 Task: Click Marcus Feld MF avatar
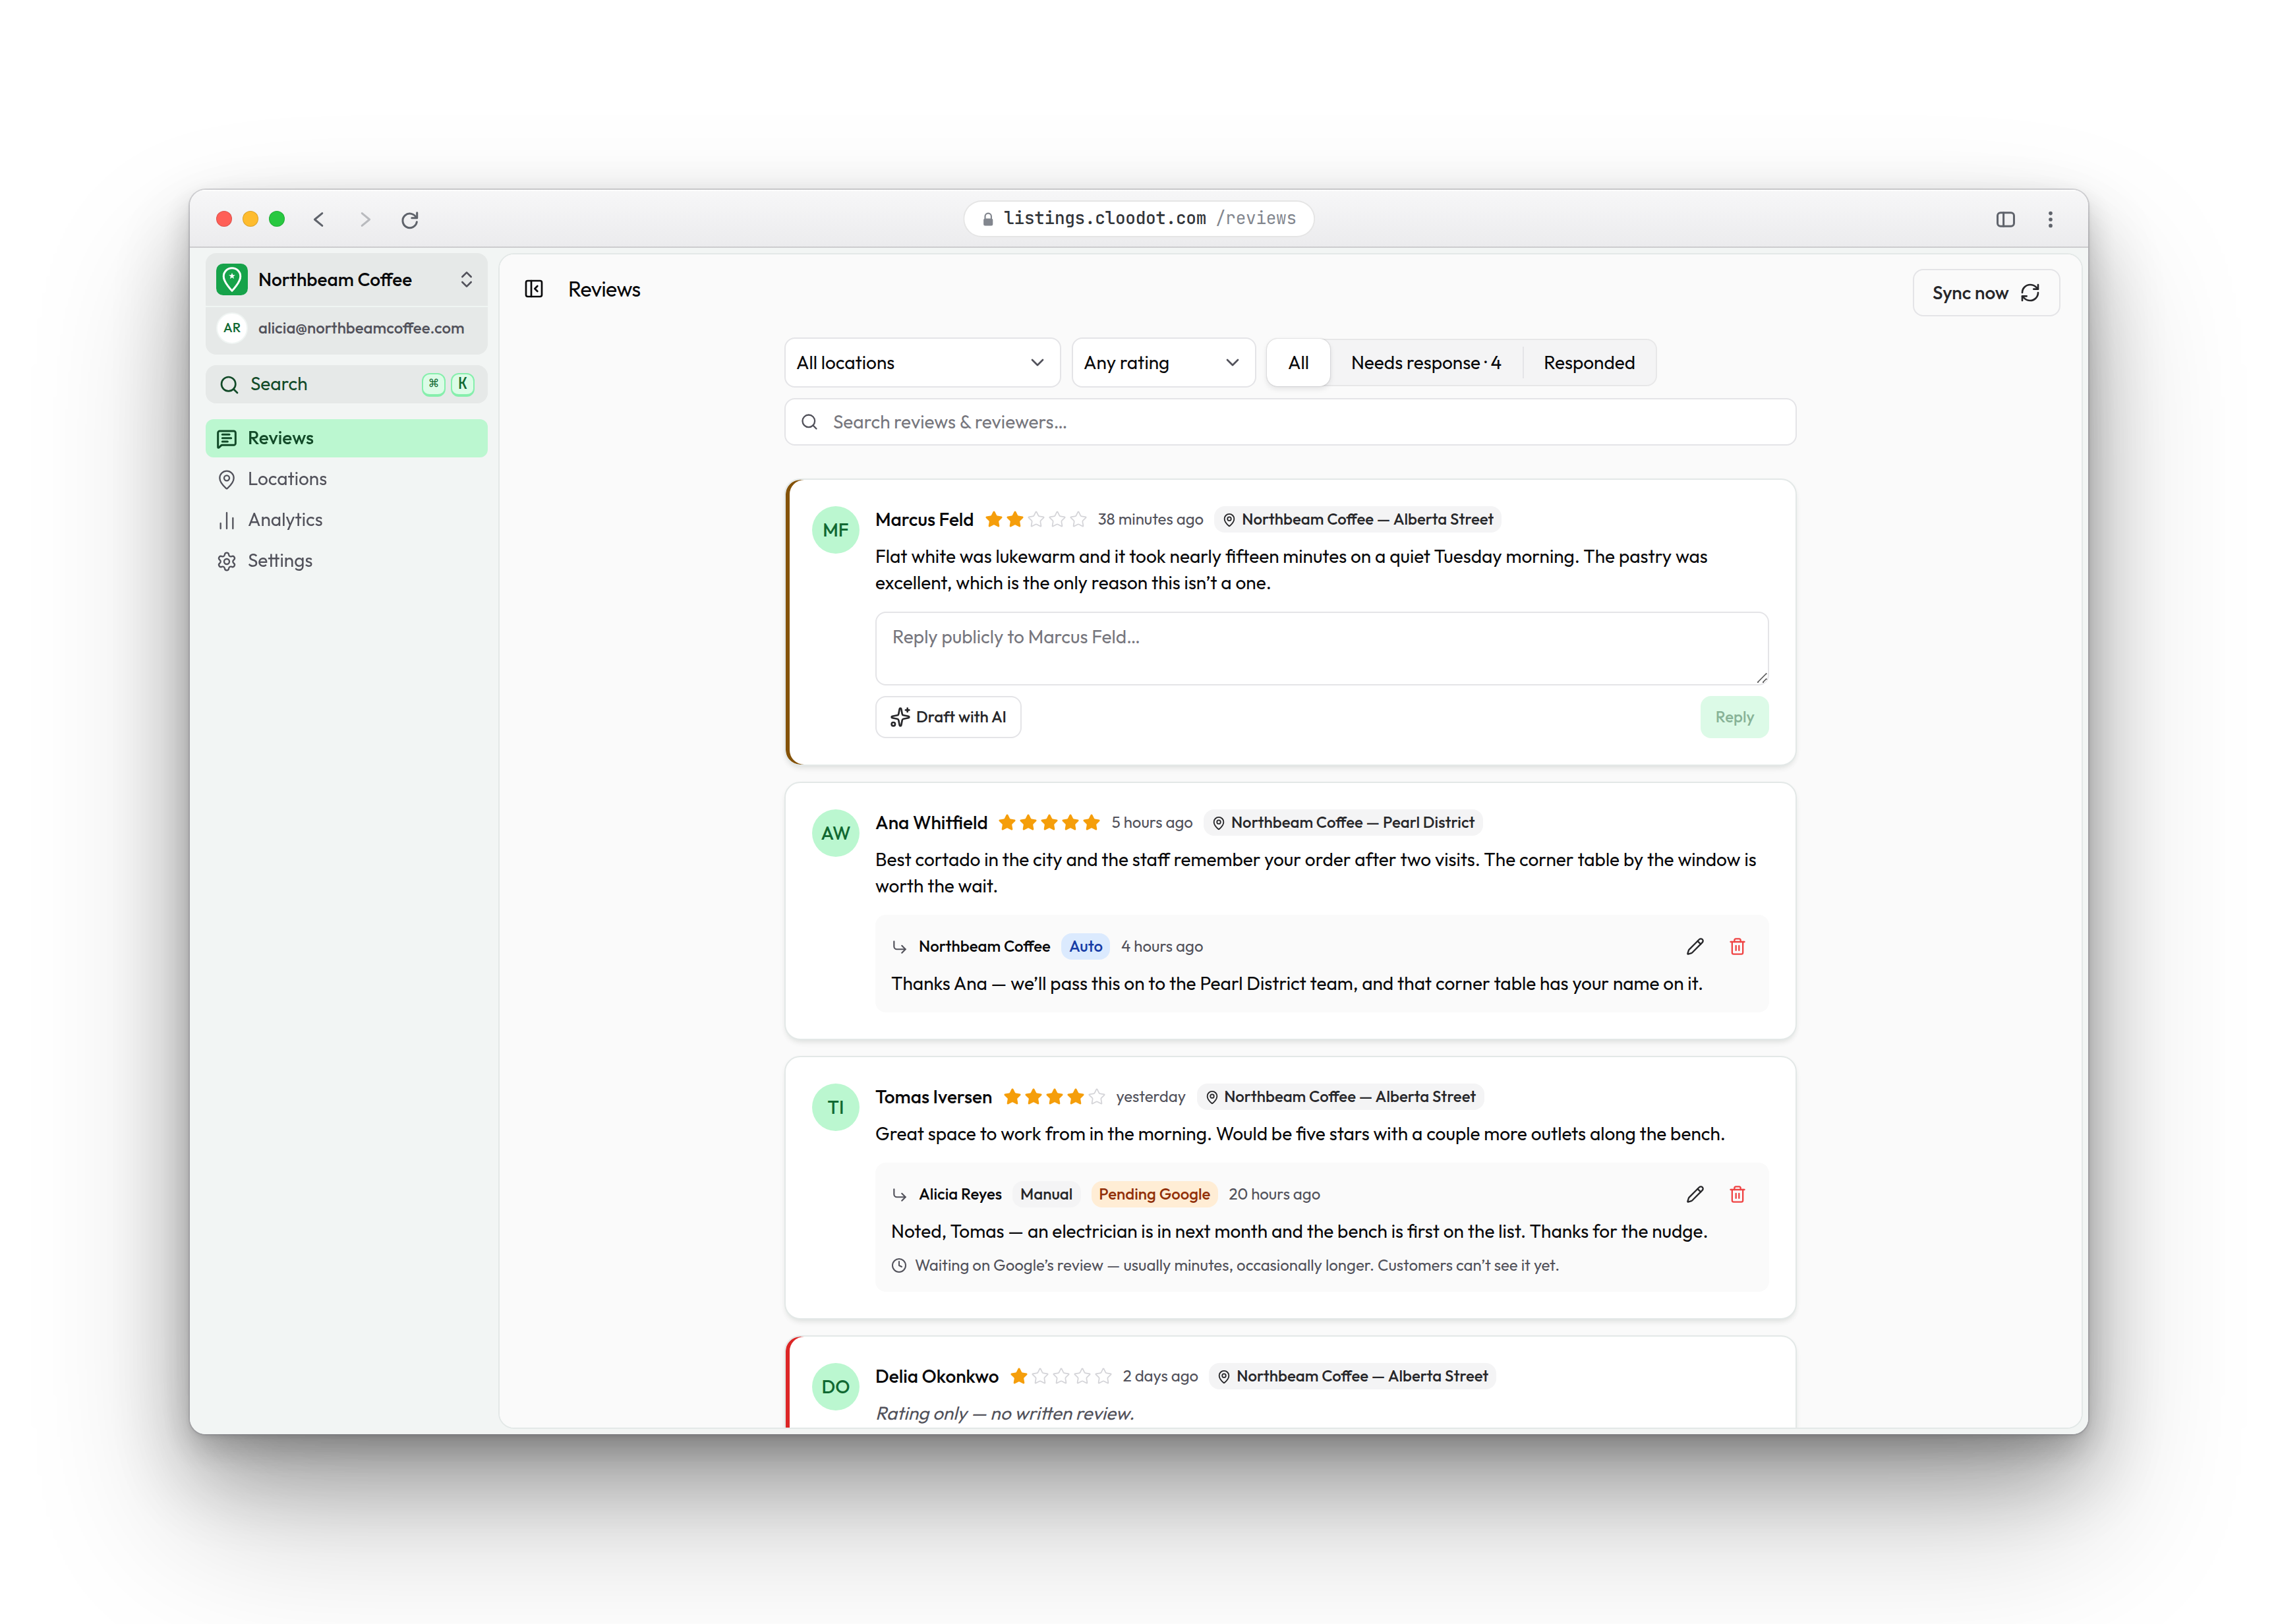(x=835, y=530)
